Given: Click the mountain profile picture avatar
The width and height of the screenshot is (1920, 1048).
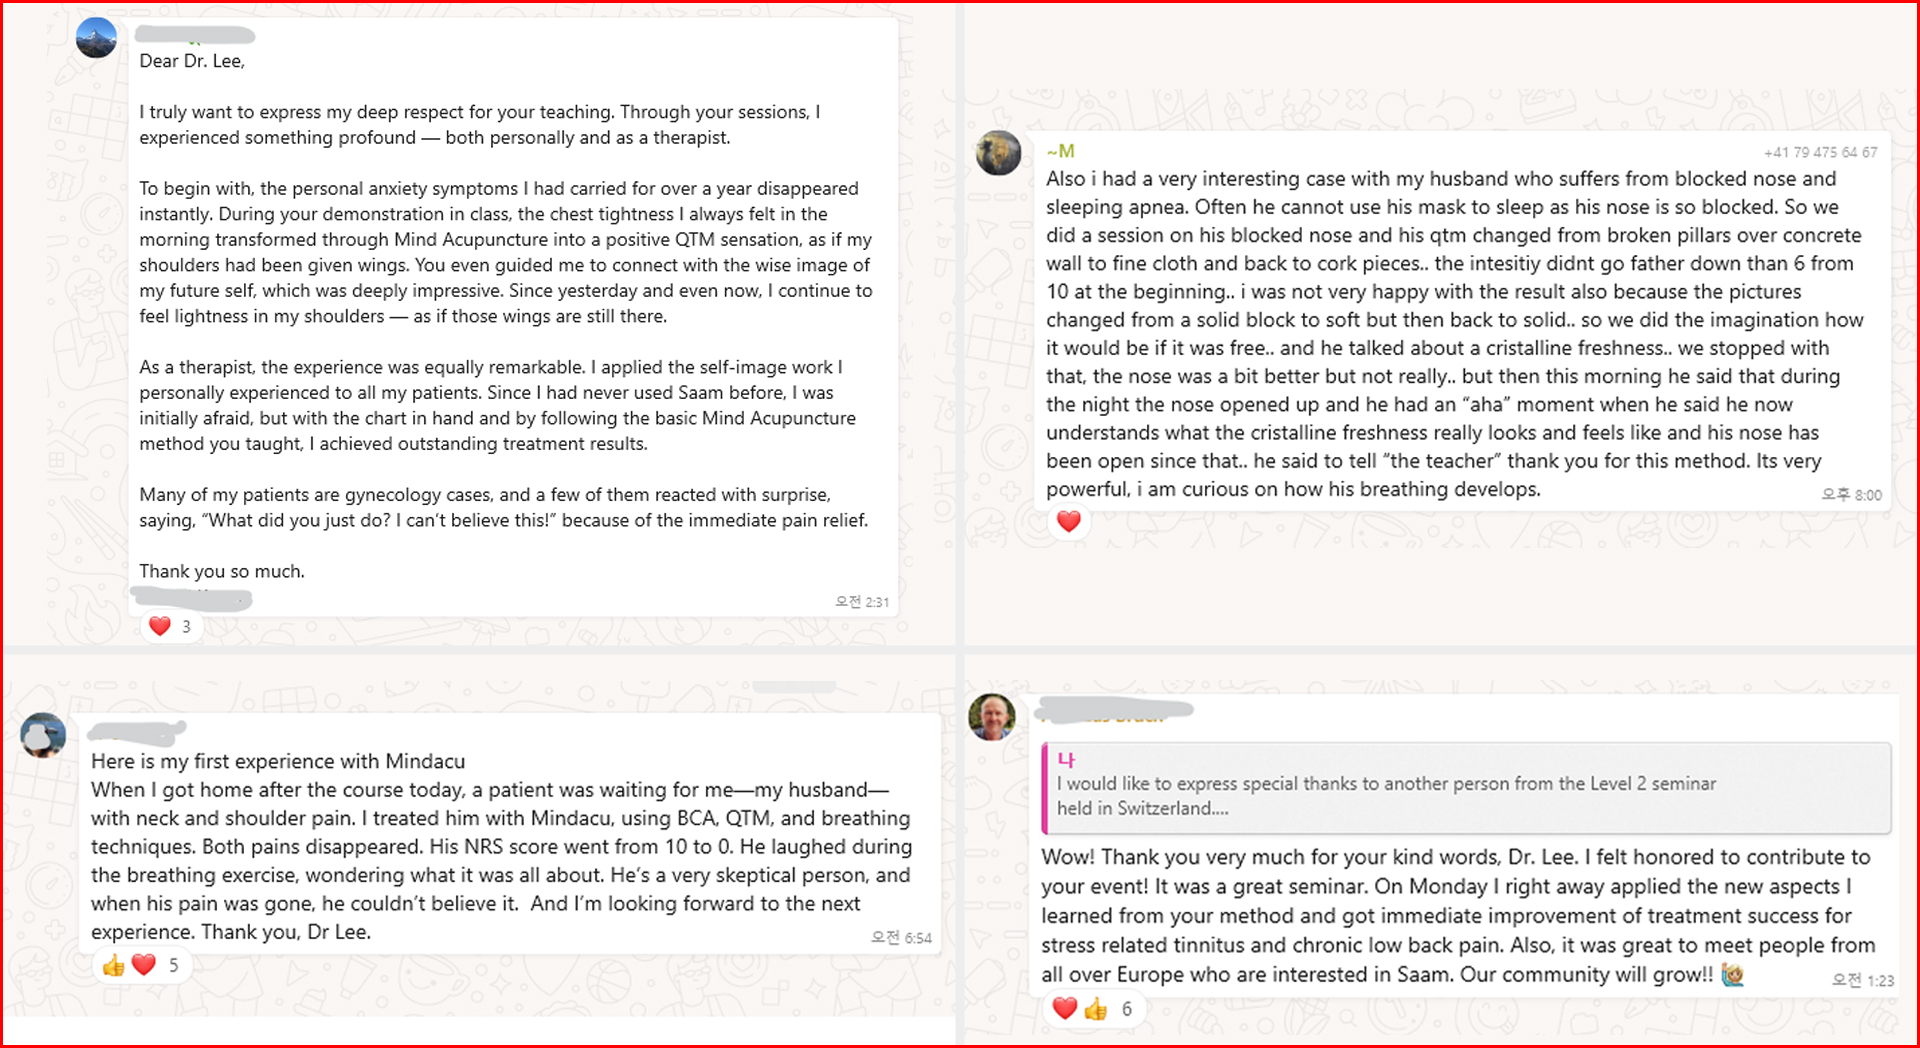Looking at the screenshot, I should [x=96, y=38].
